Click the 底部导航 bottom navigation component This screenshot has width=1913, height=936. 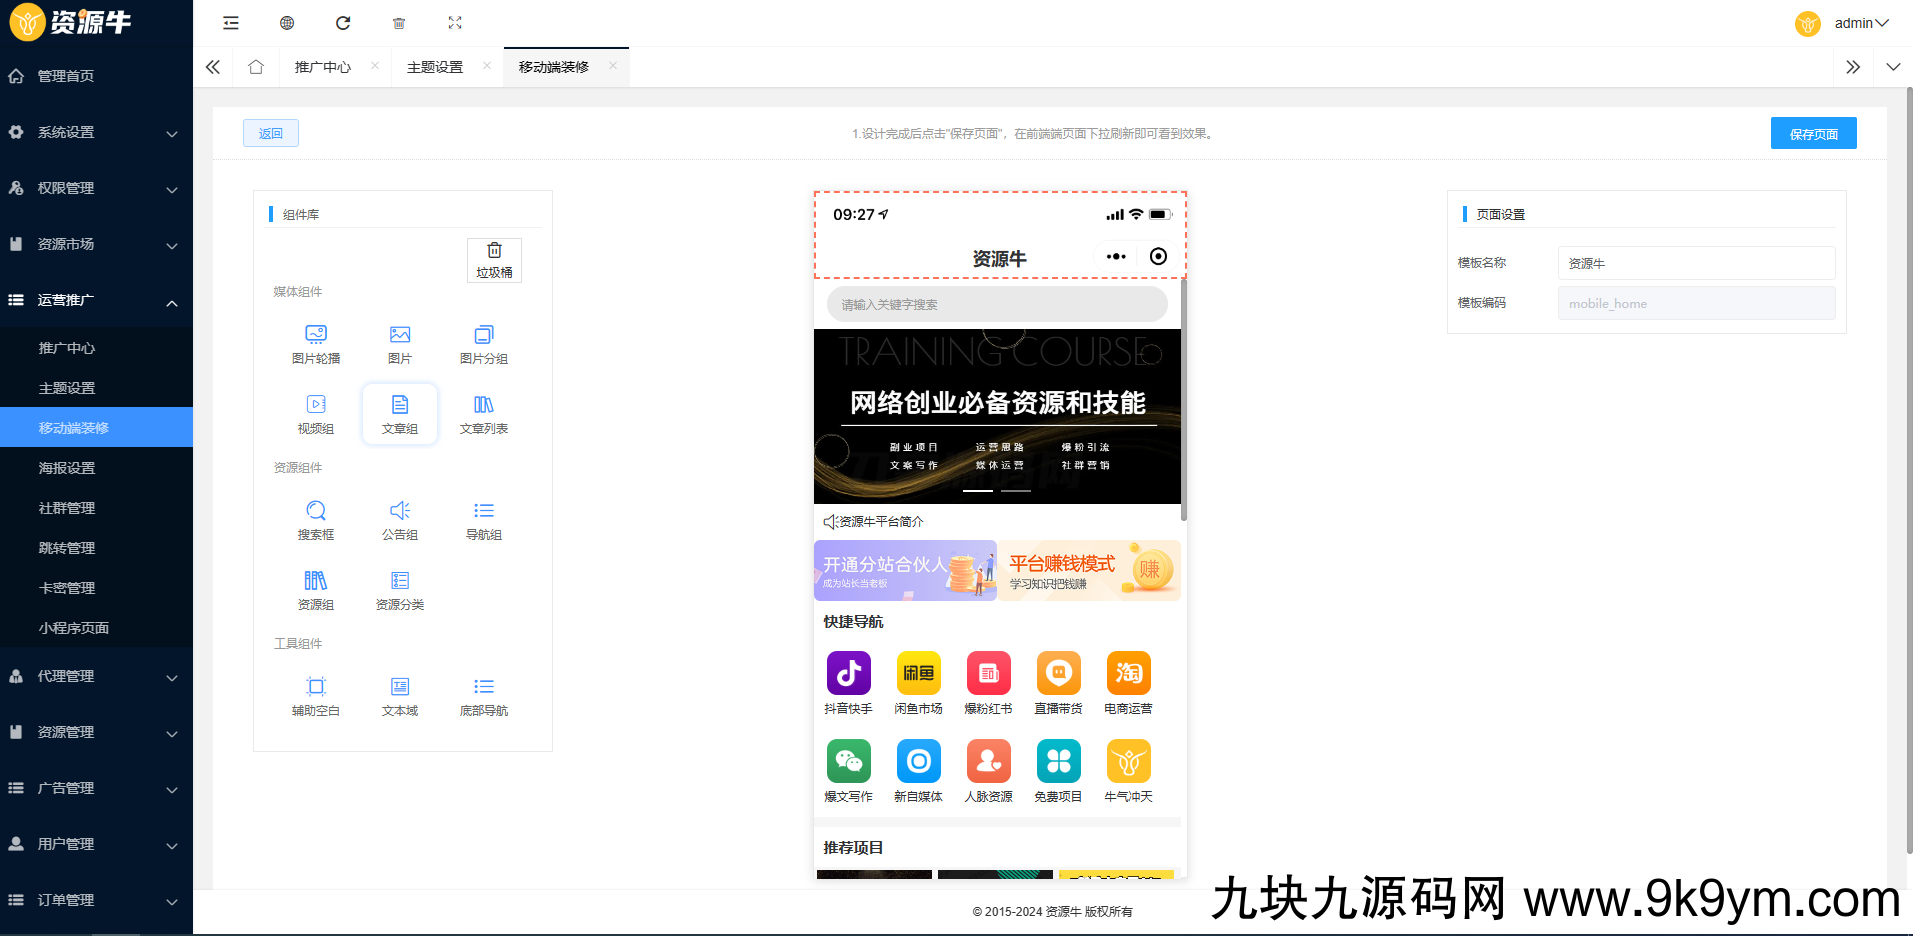(x=484, y=695)
